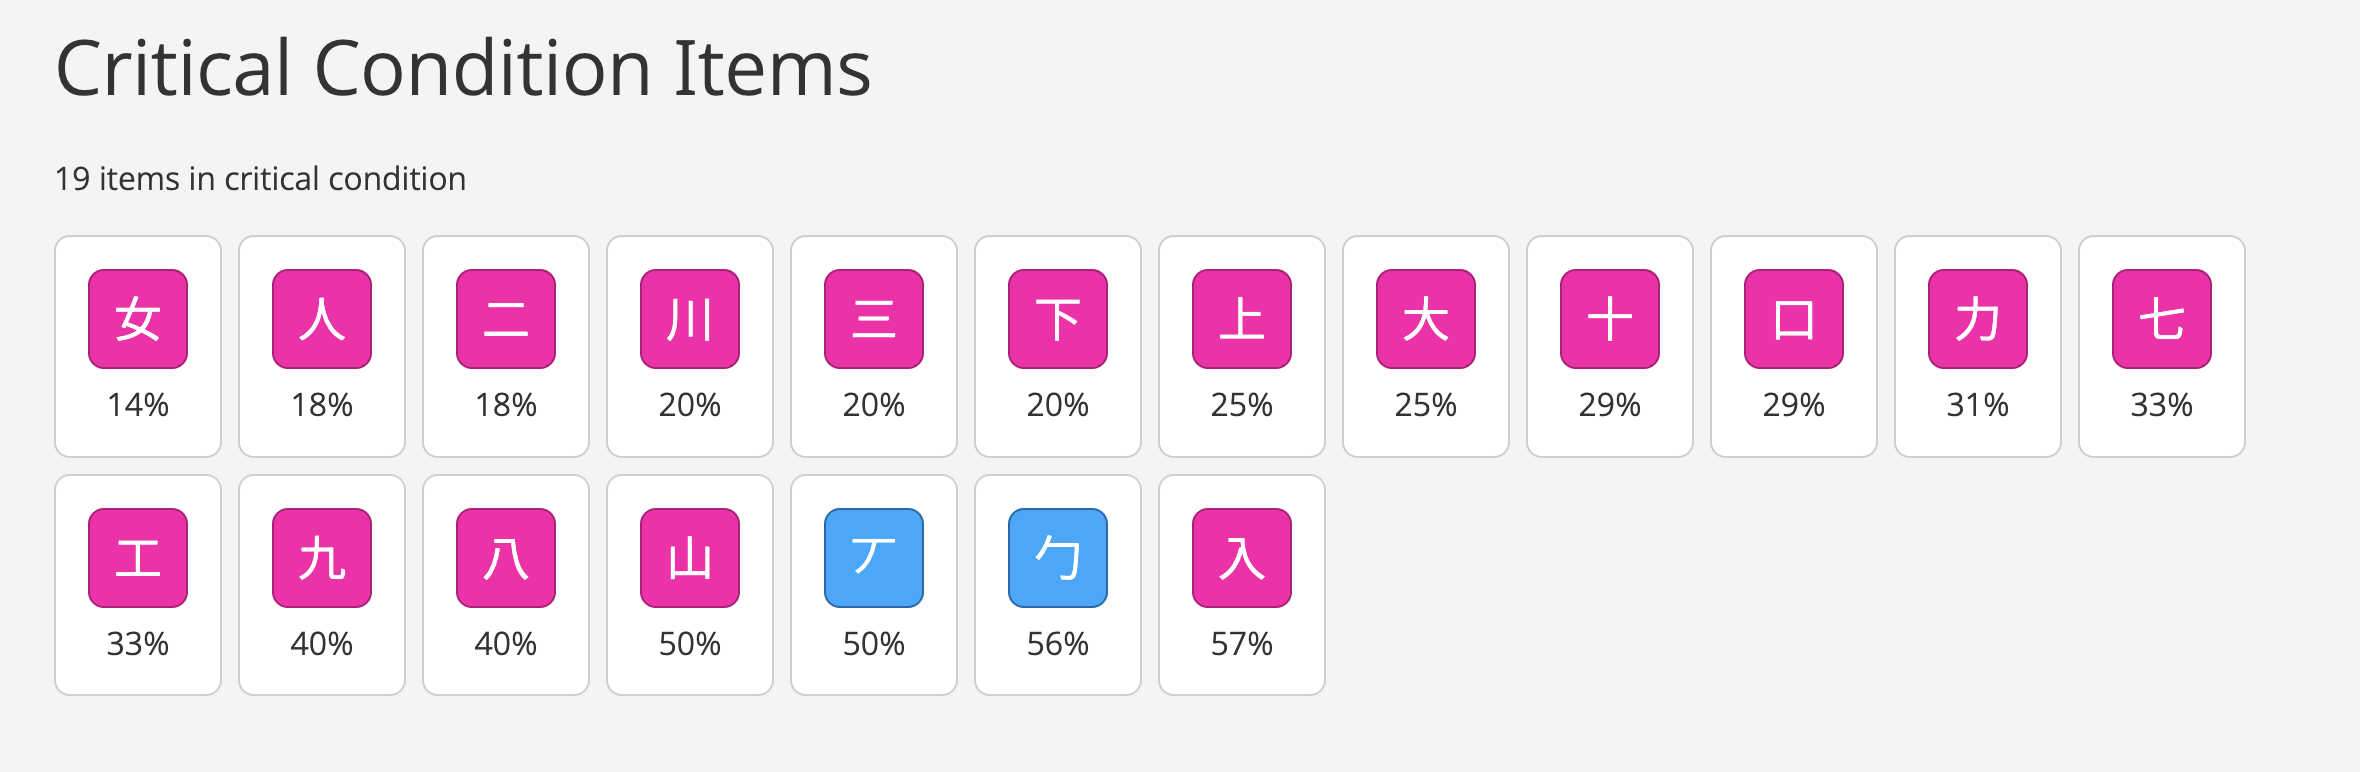Click the 力 kanji icon at 31%
This screenshot has width=2360, height=772.
click(1978, 319)
